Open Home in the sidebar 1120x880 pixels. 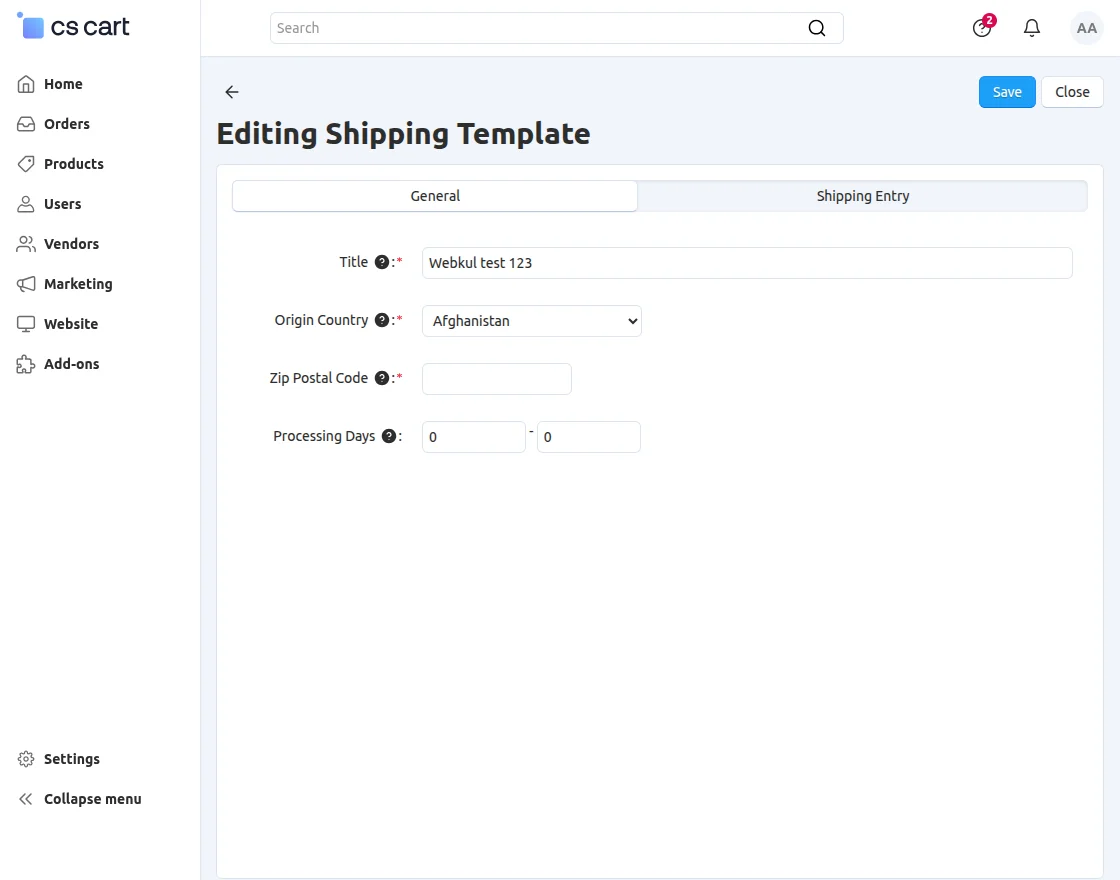tap(63, 84)
